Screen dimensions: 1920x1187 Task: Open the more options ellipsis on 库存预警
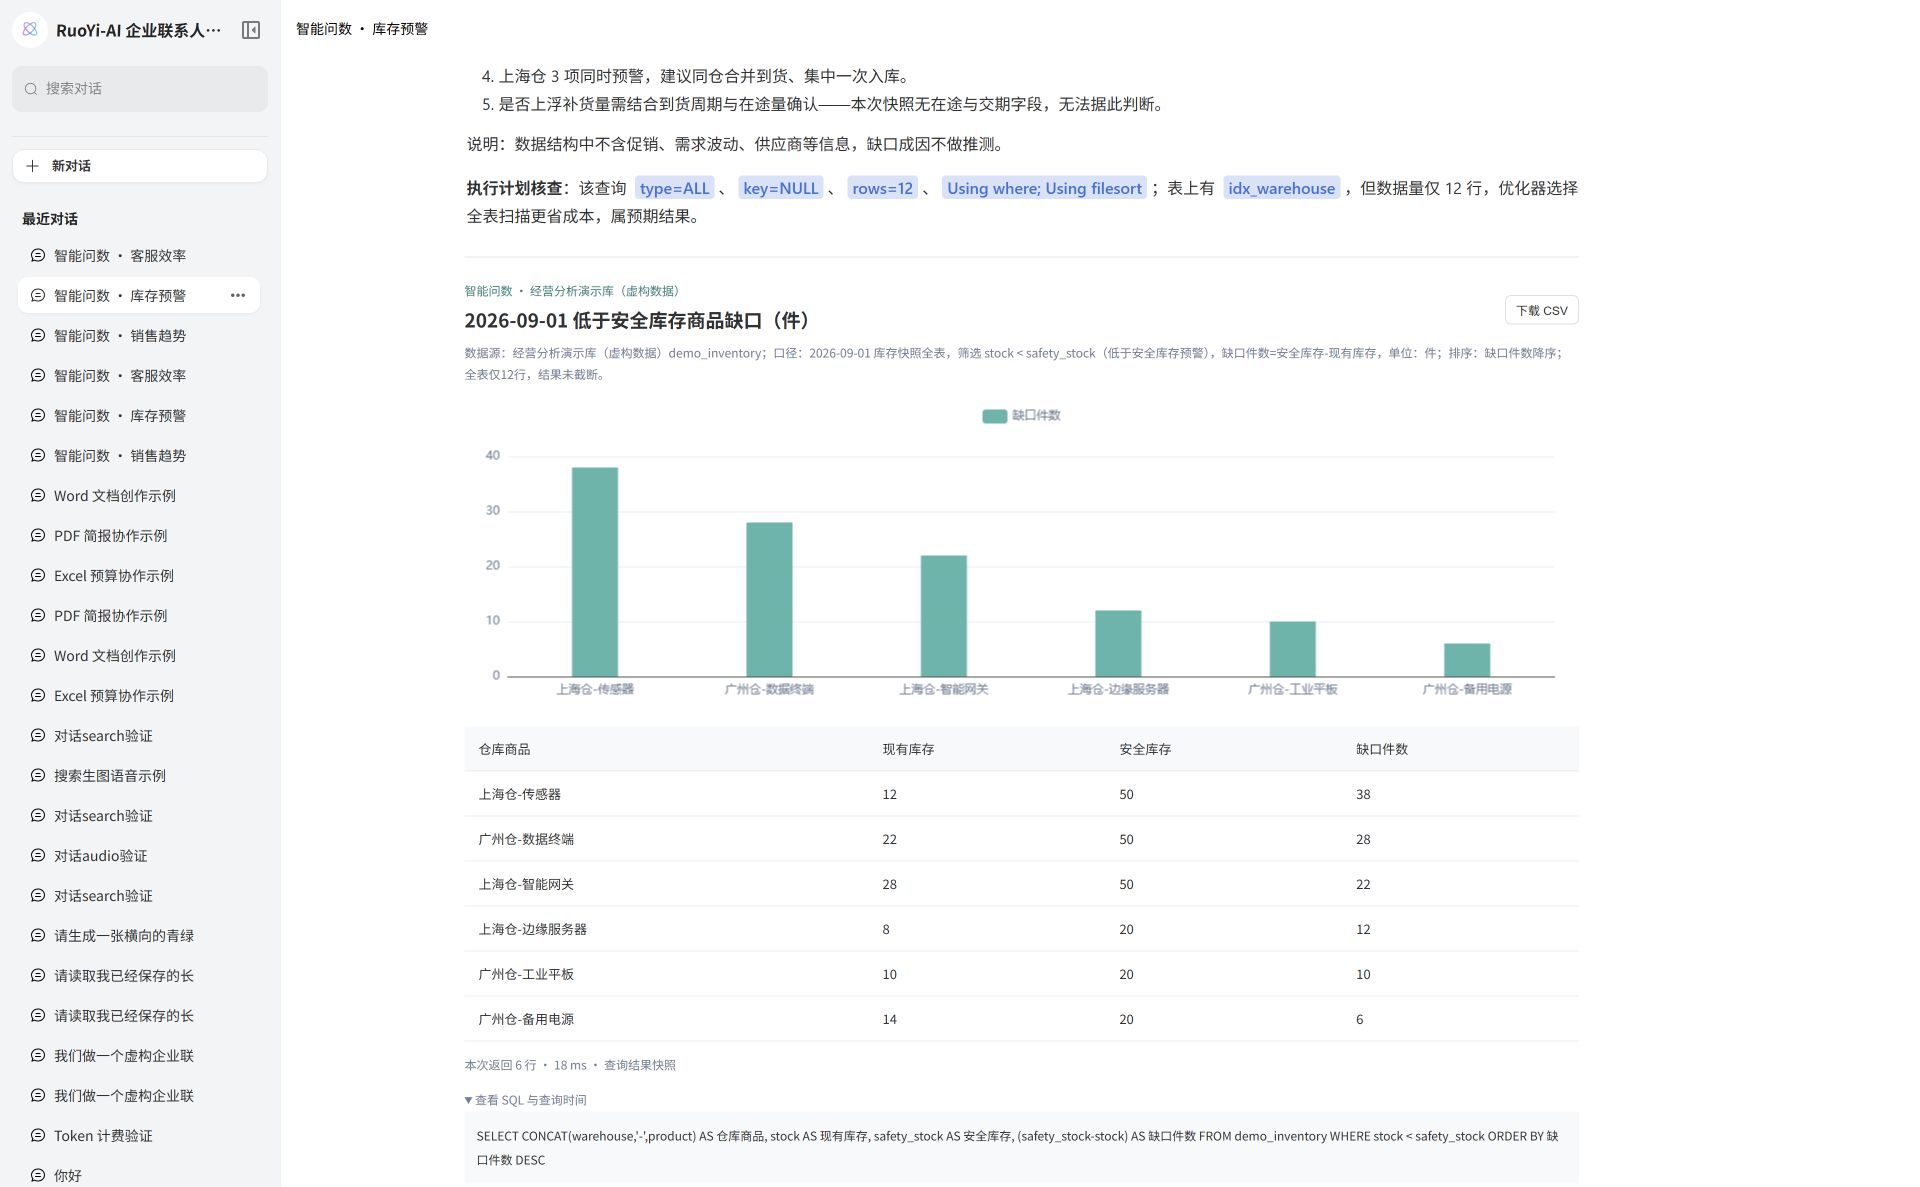tap(238, 295)
